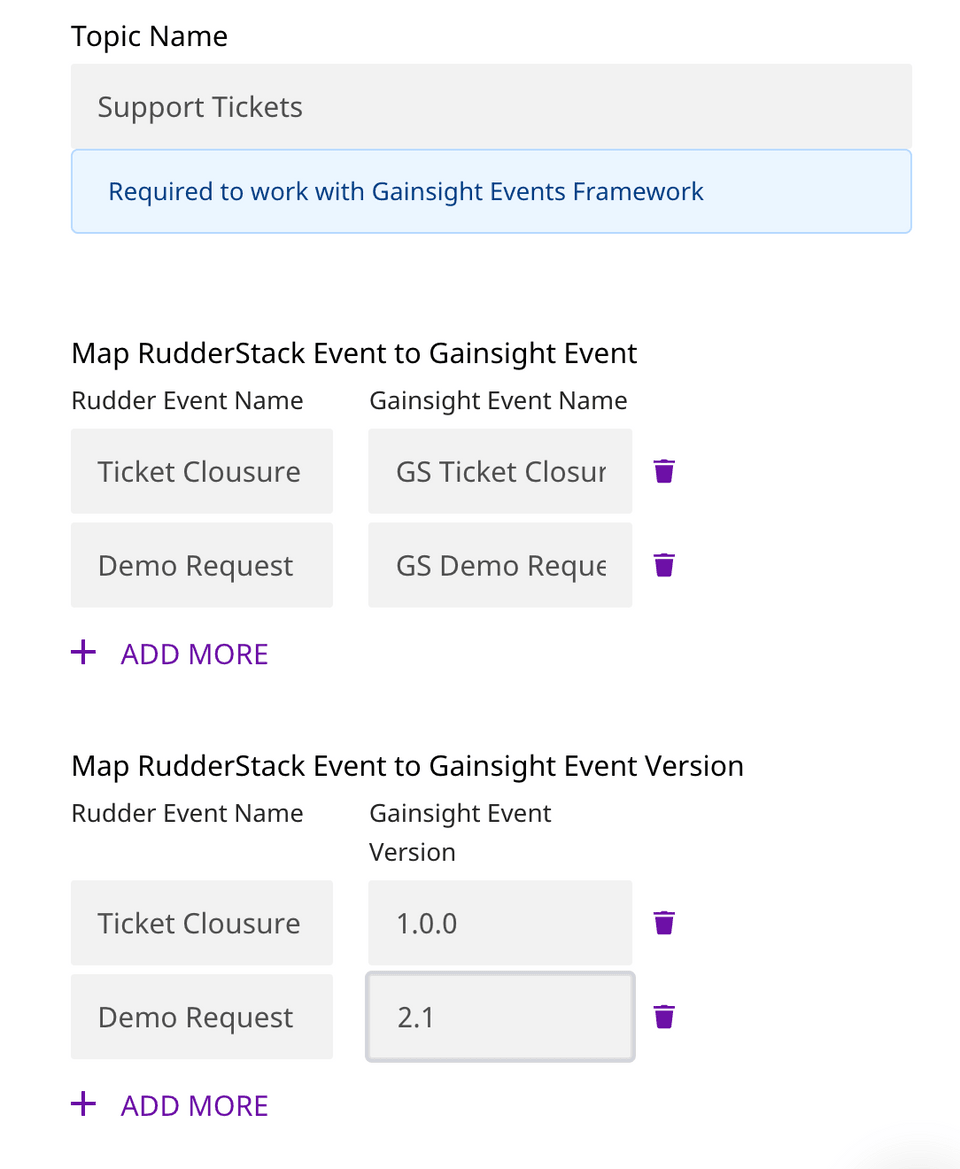Click the trash icon next to GS Ticket Closur
The image size is (960, 1169).
(x=663, y=471)
